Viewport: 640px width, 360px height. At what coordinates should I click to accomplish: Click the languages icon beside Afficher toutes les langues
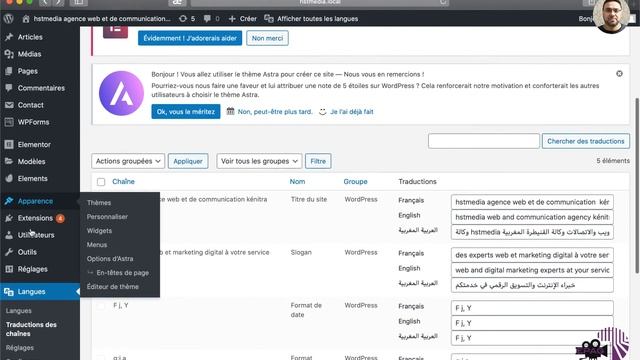(269, 19)
